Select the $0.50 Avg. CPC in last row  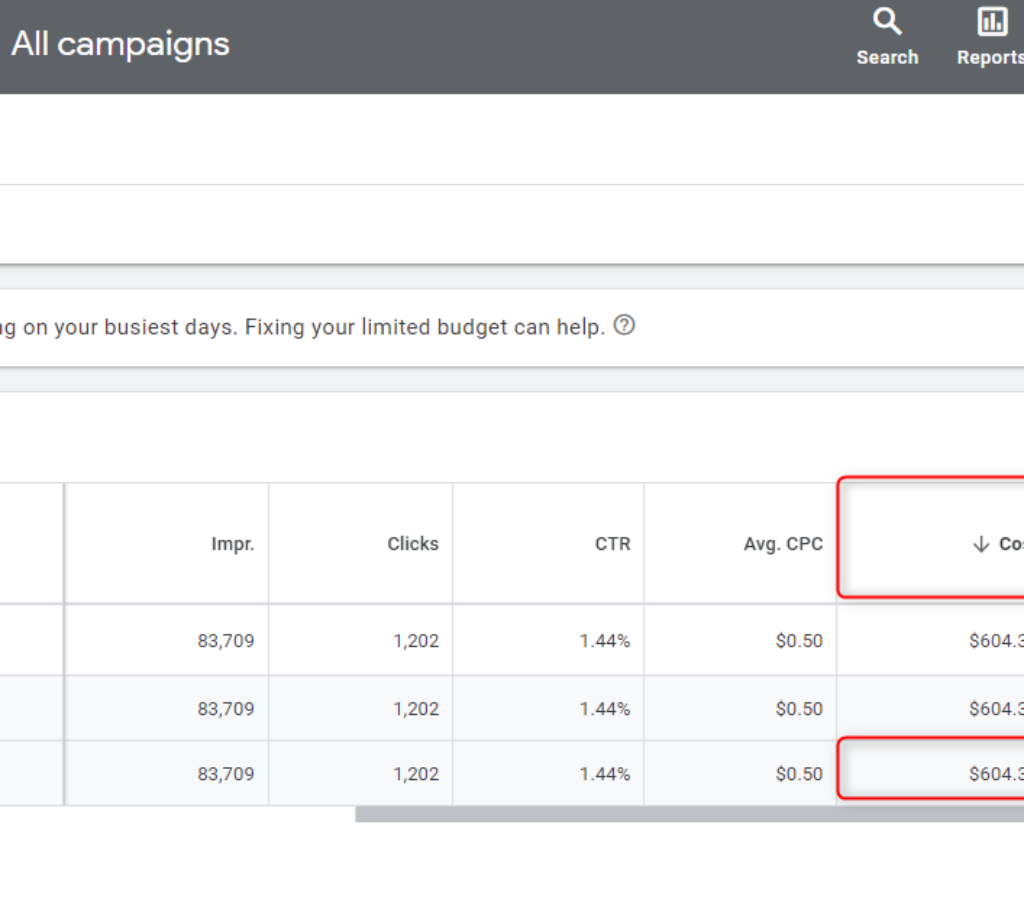tap(799, 772)
